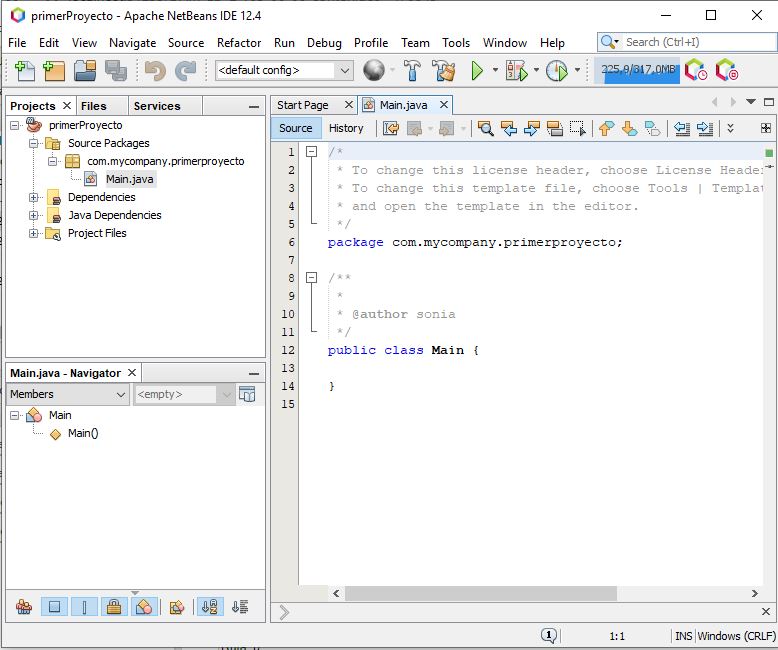Image resolution: width=778 pixels, height=650 pixels.
Task: Toggle Highlight Search in editor toolbar
Action: 555,129
